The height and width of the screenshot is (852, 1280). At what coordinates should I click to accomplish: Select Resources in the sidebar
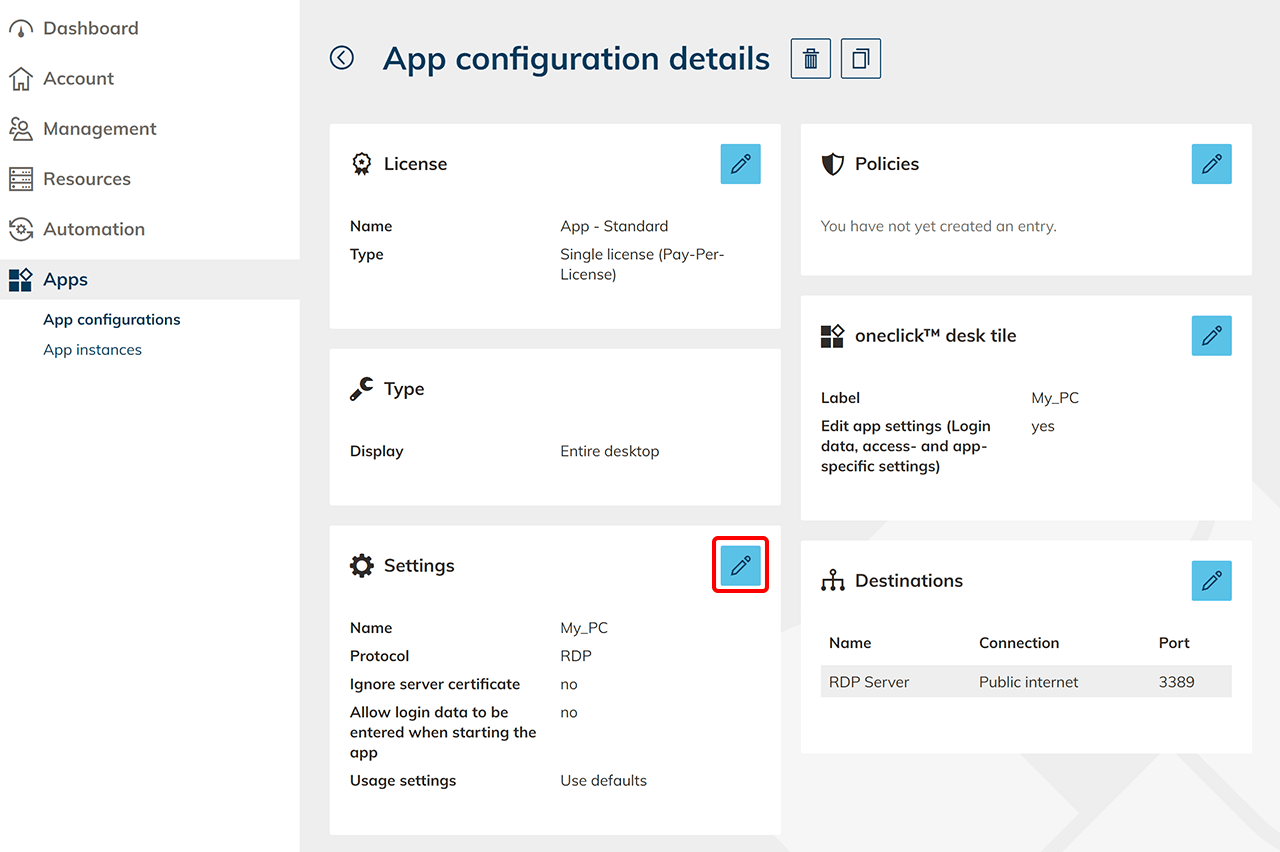(x=86, y=179)
